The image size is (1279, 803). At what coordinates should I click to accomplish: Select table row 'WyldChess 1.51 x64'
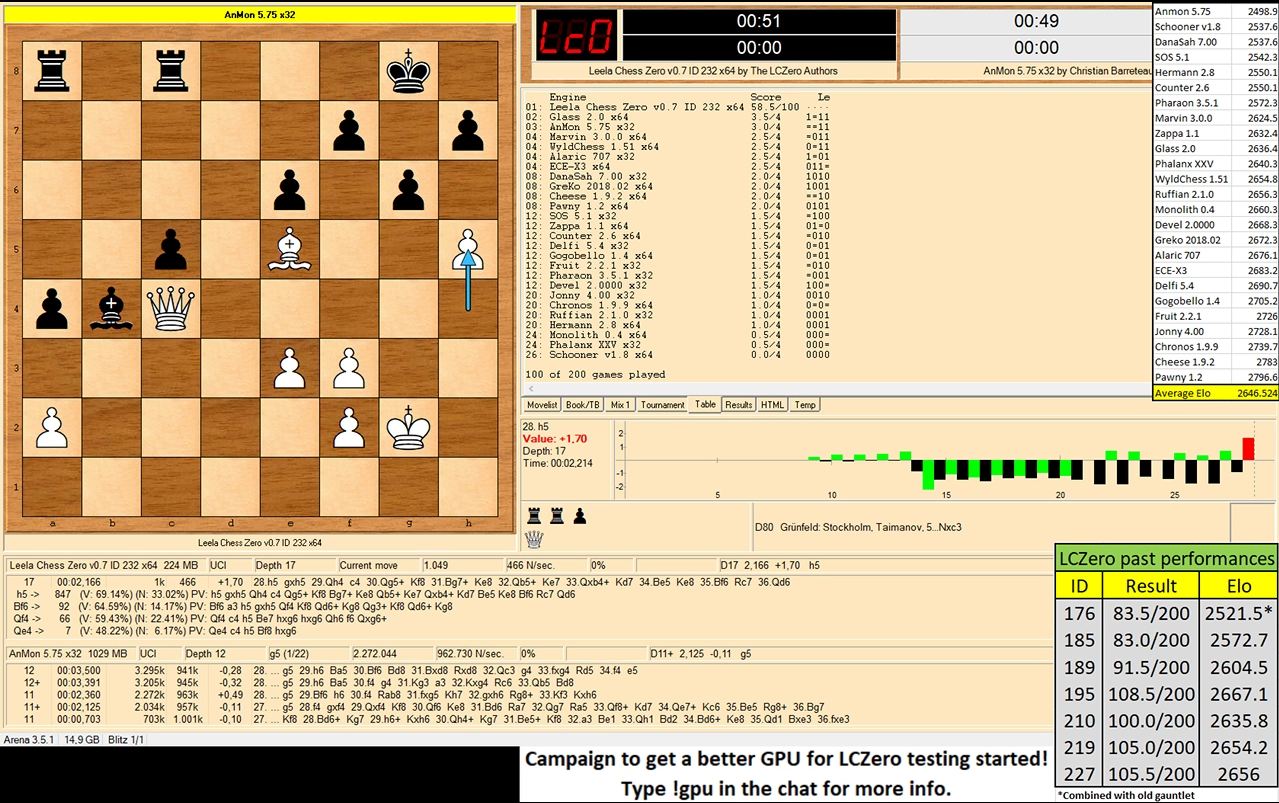tap(677, 147)
